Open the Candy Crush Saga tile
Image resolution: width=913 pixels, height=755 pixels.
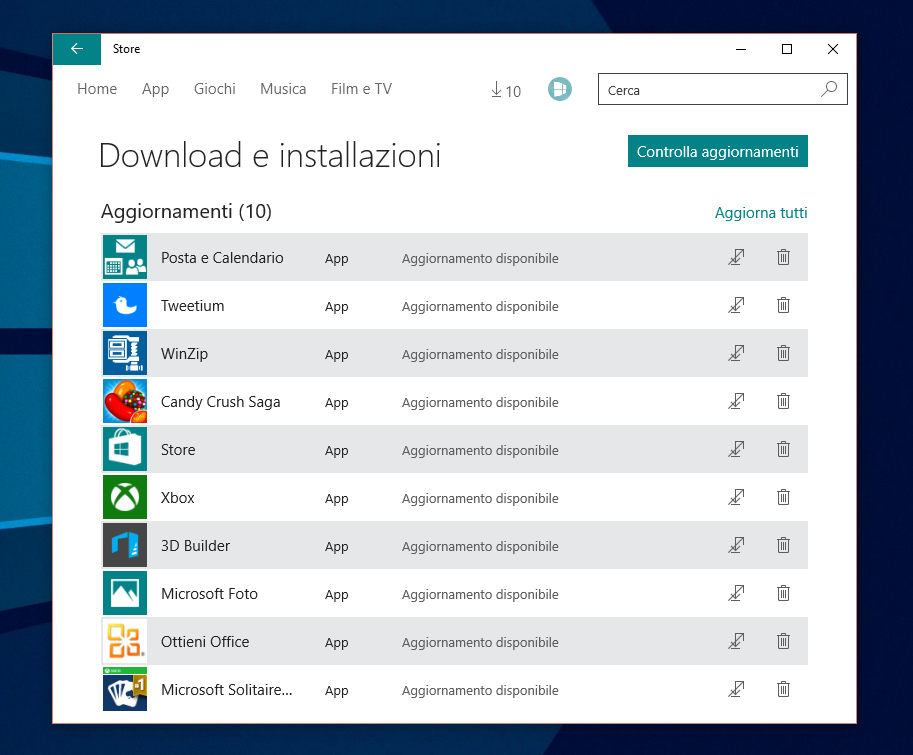[125, 401]
